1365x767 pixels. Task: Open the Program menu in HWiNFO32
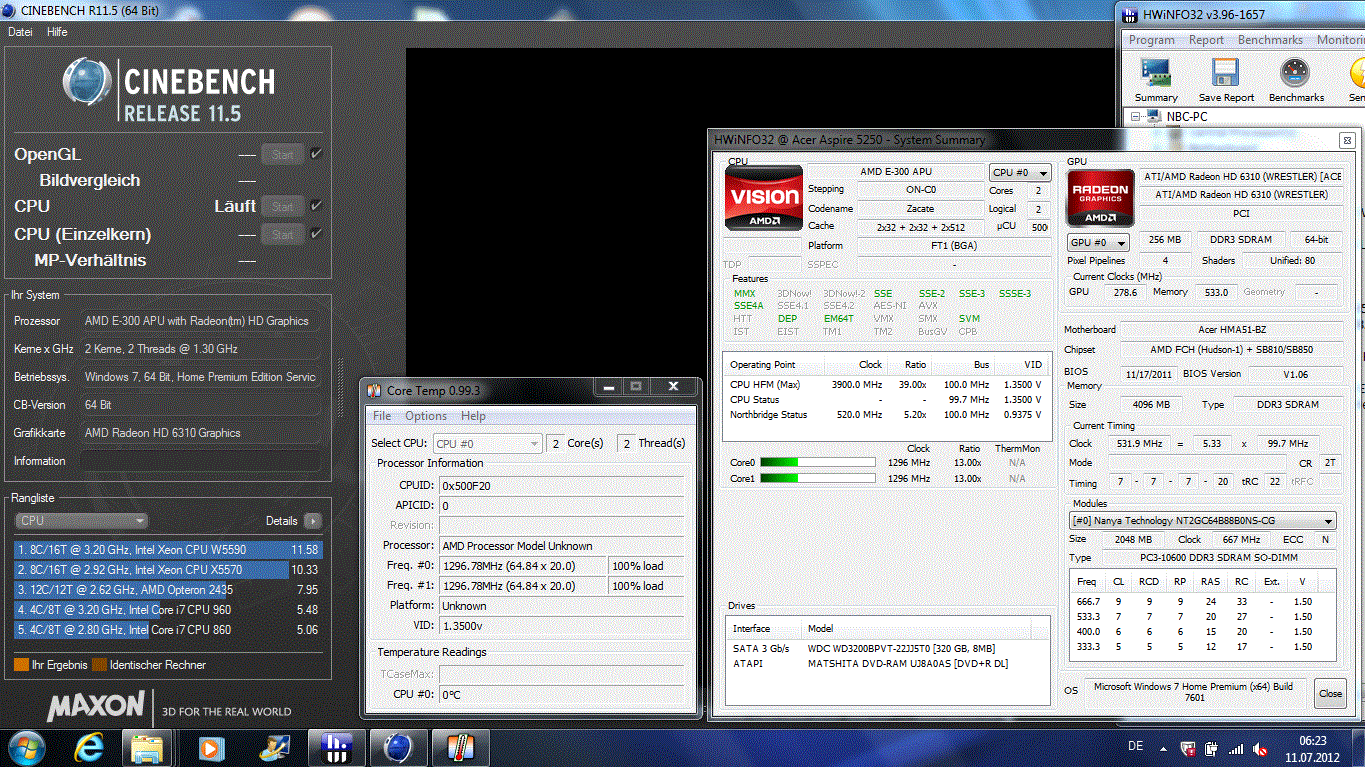click(x=1152, y=40)
